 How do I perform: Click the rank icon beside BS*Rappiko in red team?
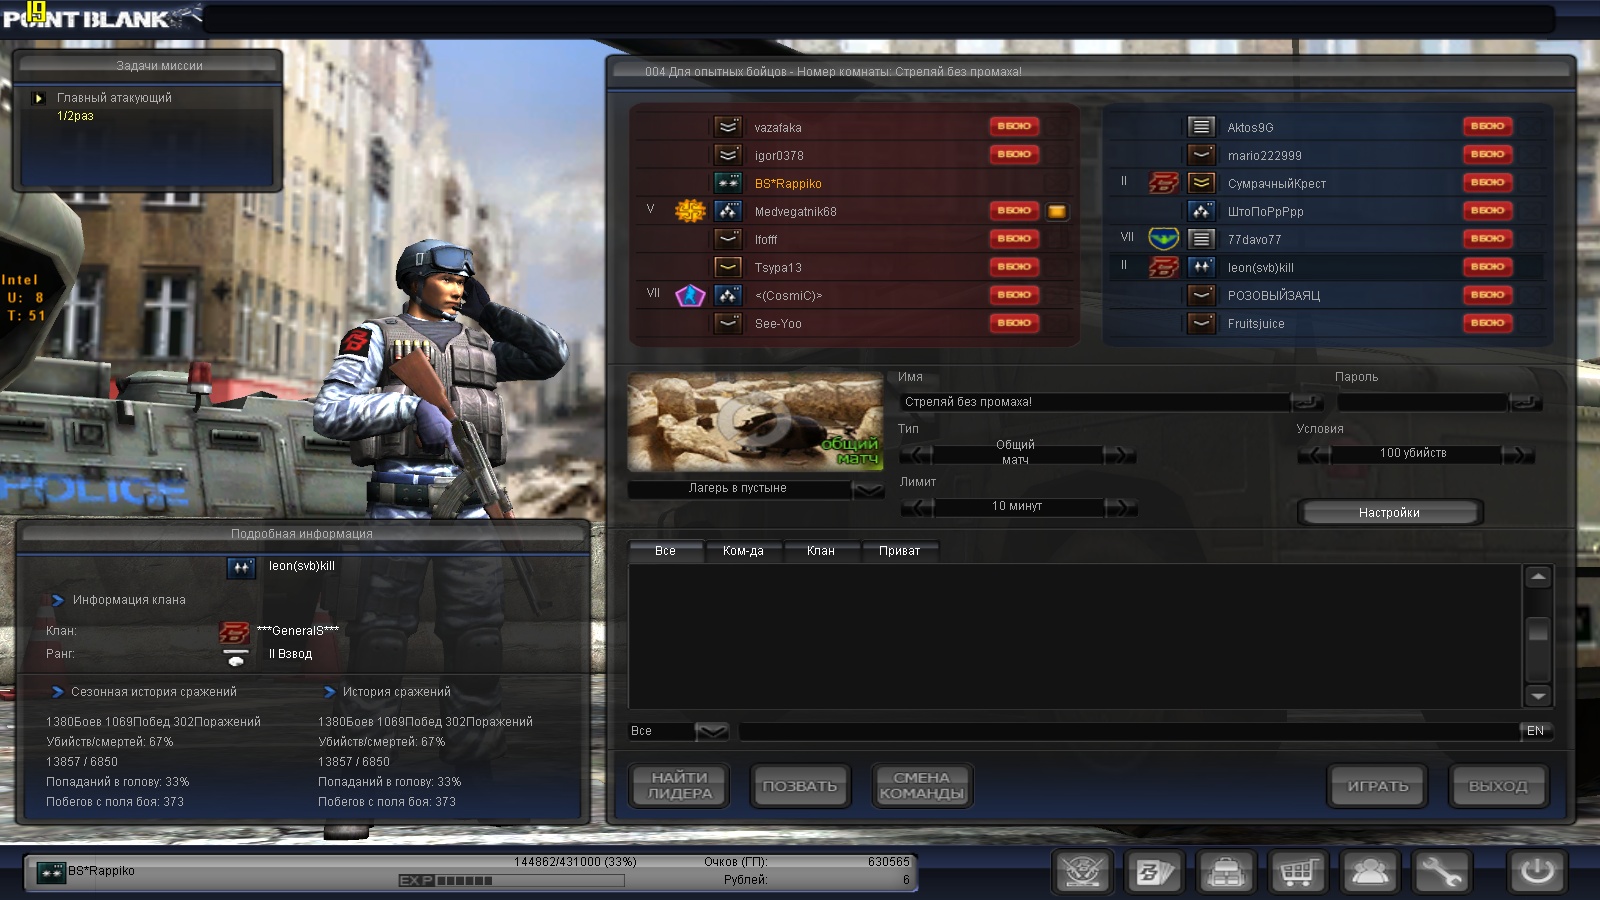728,183
